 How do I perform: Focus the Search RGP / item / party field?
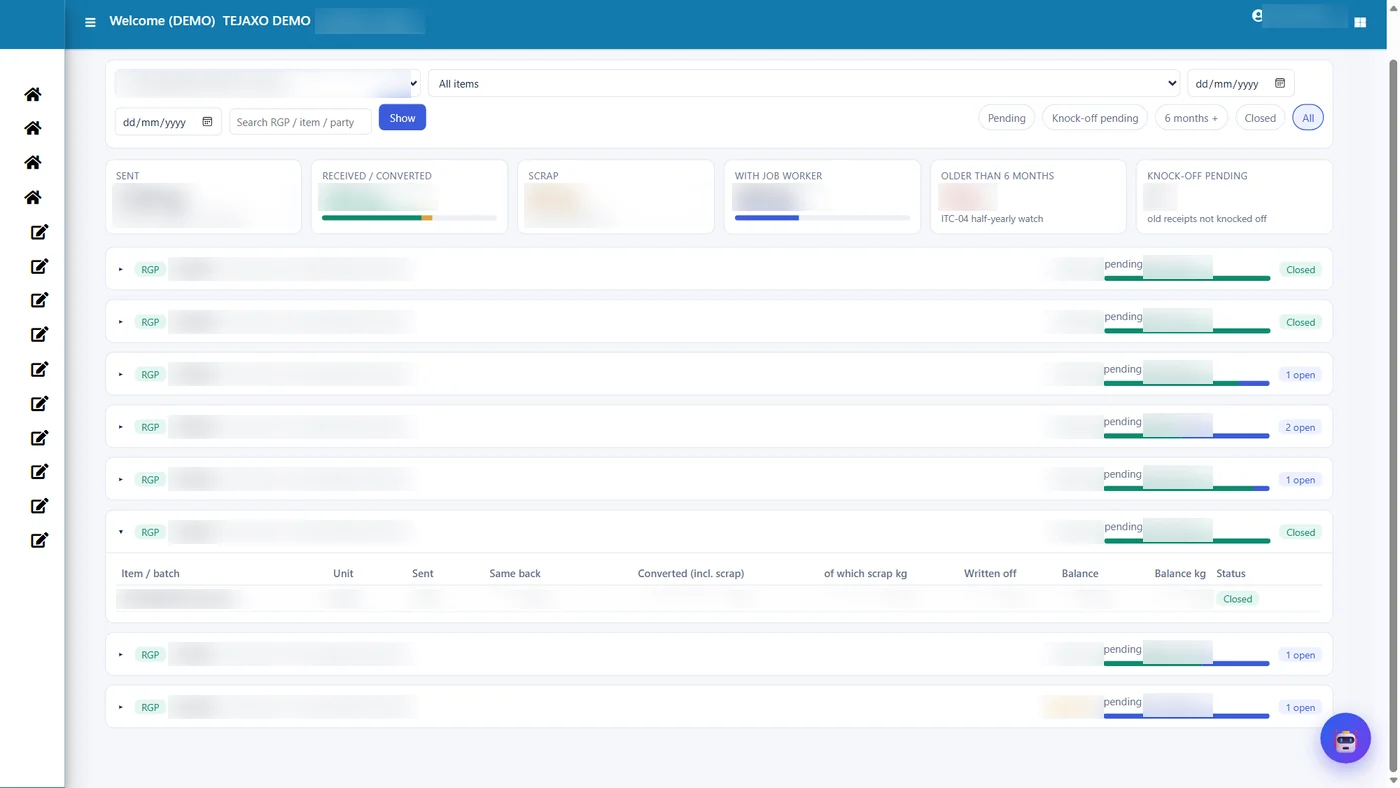click(x=300, y=122)
